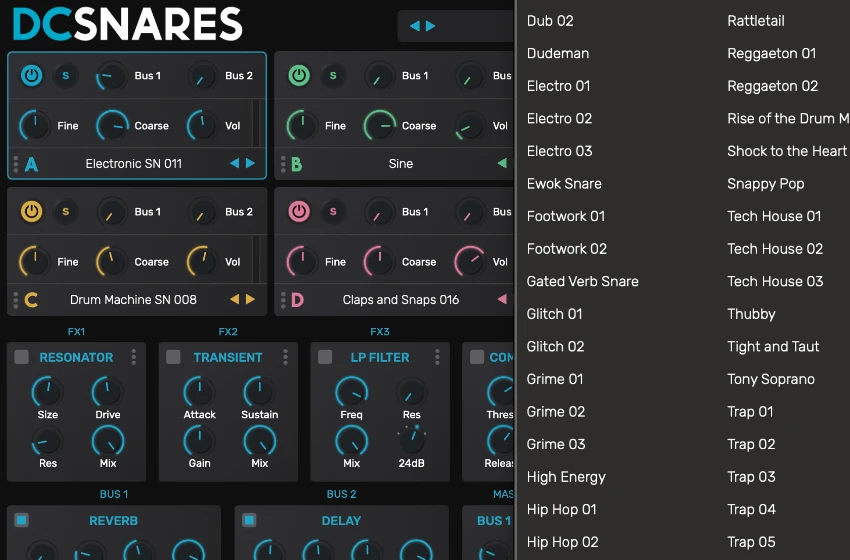Load previous sample on layer C

pyautogui.click(x=234, y=299)
